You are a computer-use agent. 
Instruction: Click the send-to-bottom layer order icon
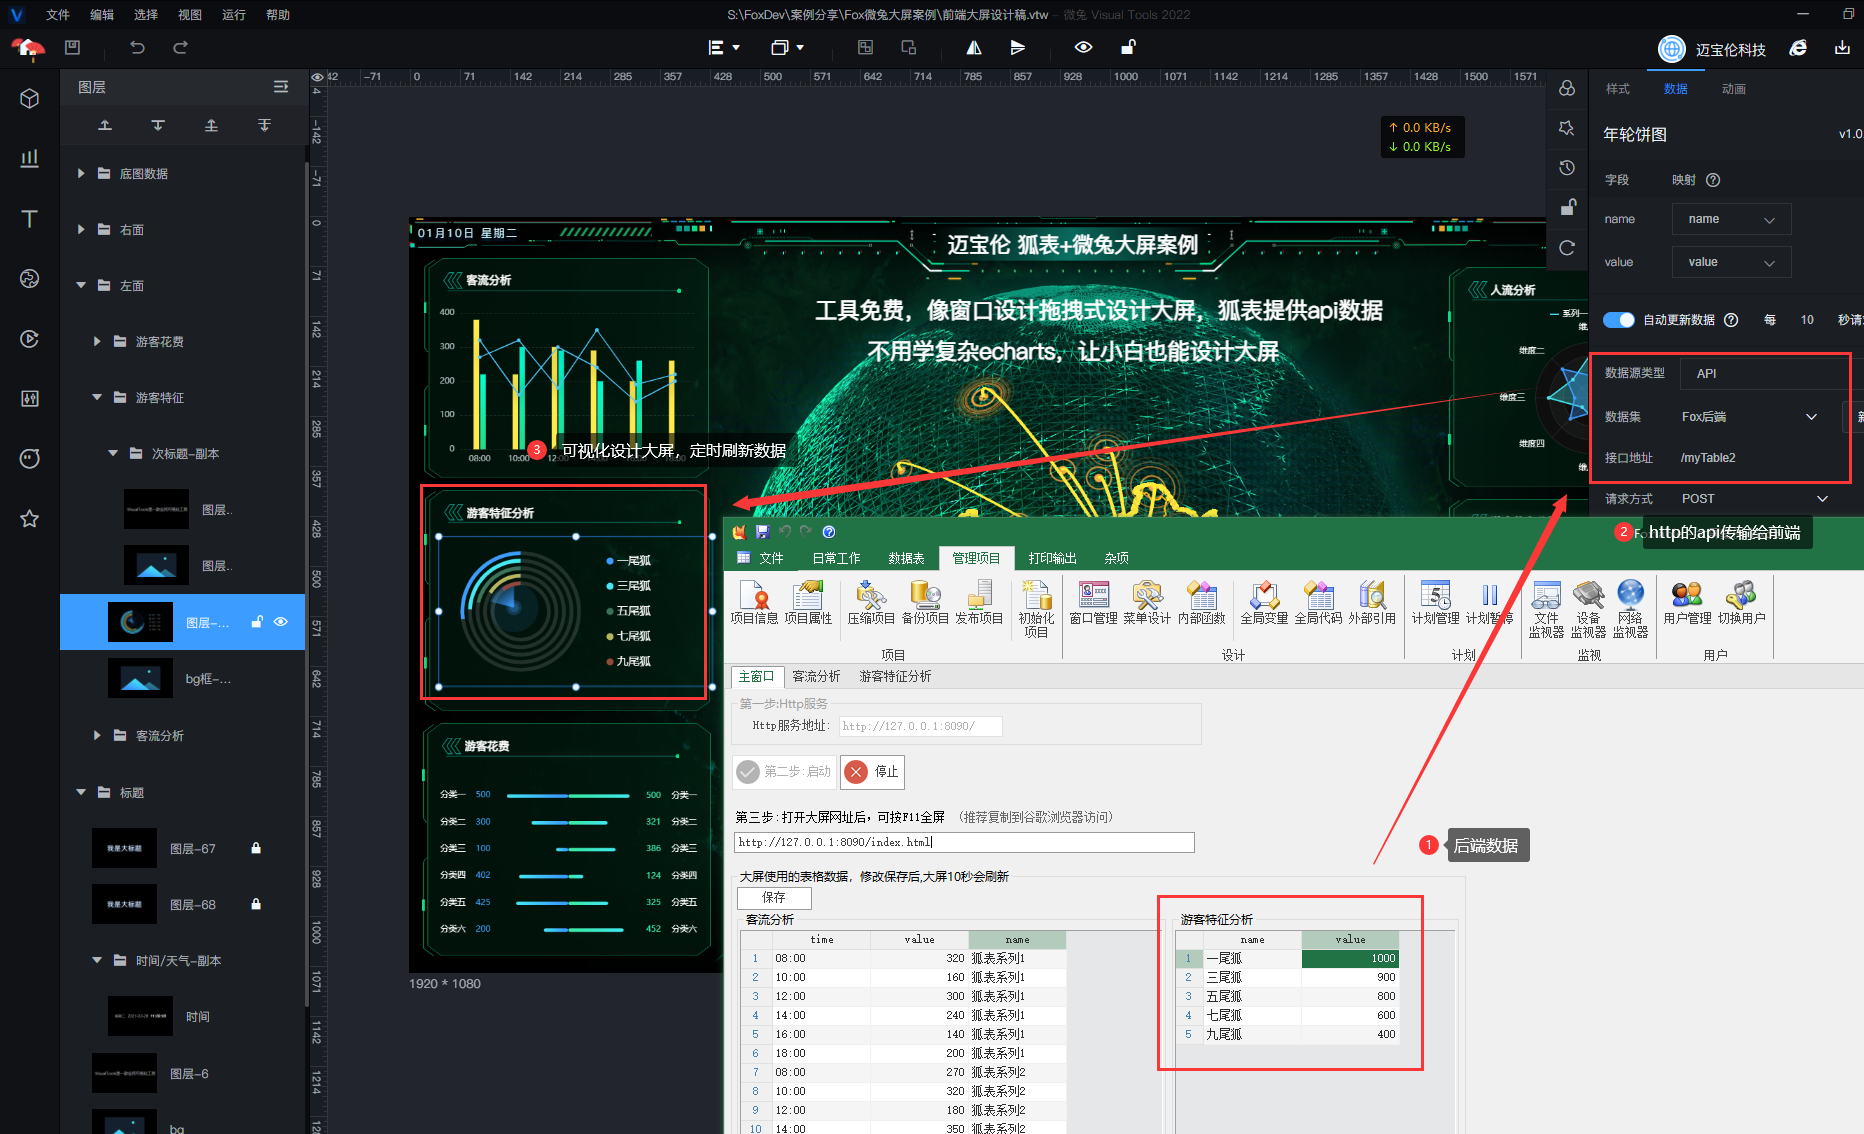coord(264,125)
